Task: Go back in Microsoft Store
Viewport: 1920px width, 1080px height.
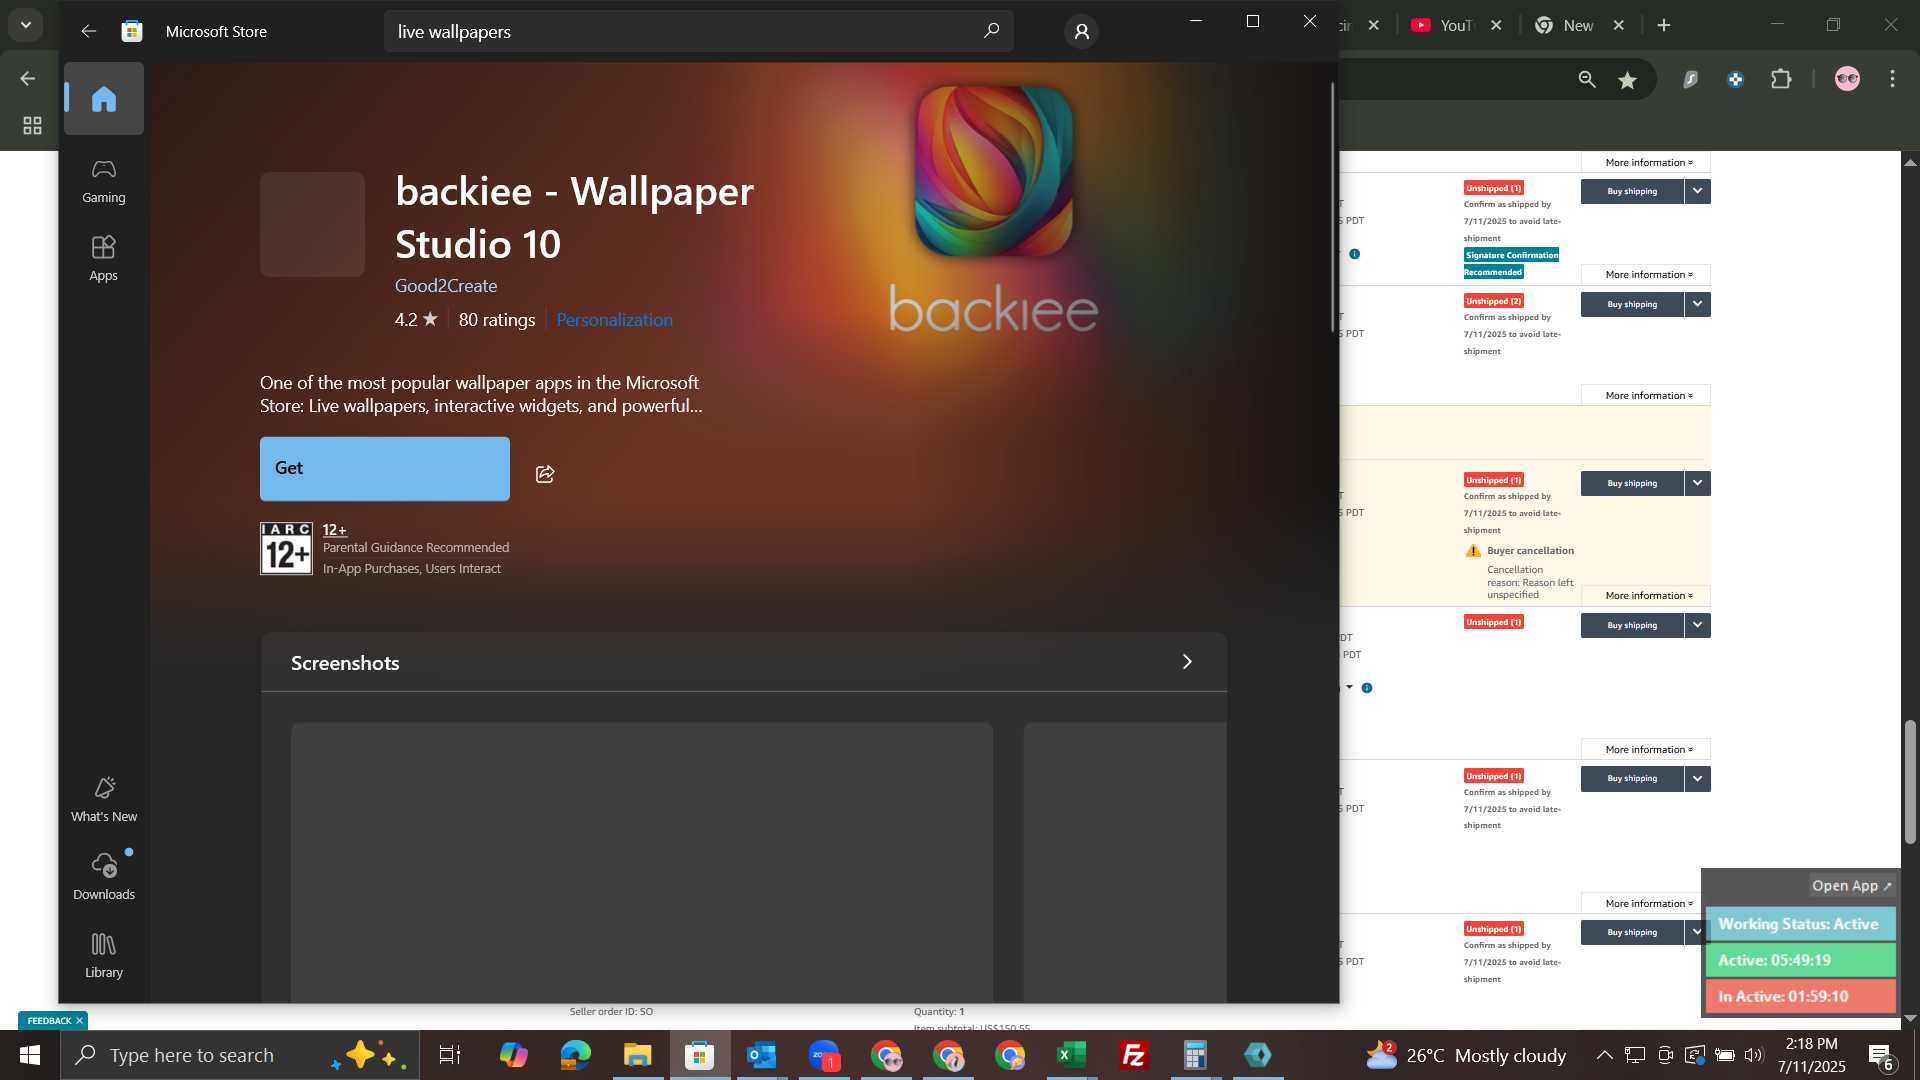Action: [x=89, y=31]
